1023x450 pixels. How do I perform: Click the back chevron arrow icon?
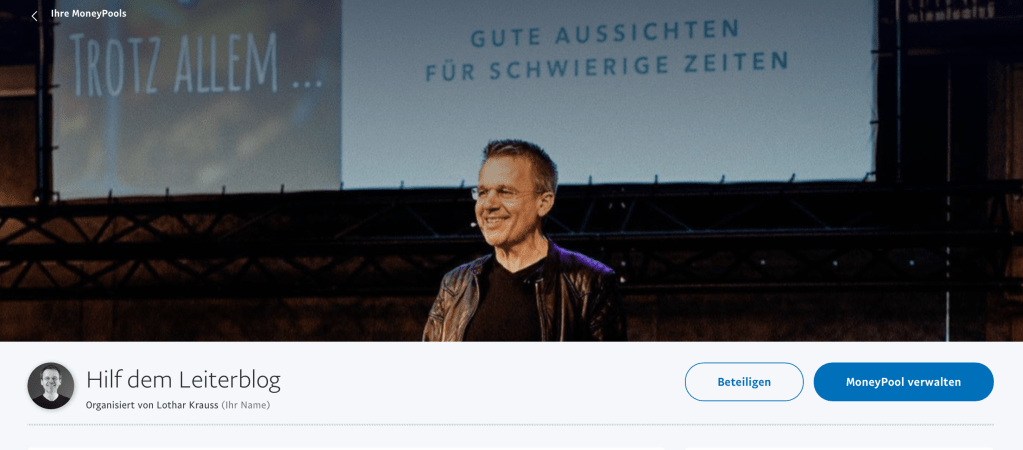pyautogui.click(x=34, y=16)
